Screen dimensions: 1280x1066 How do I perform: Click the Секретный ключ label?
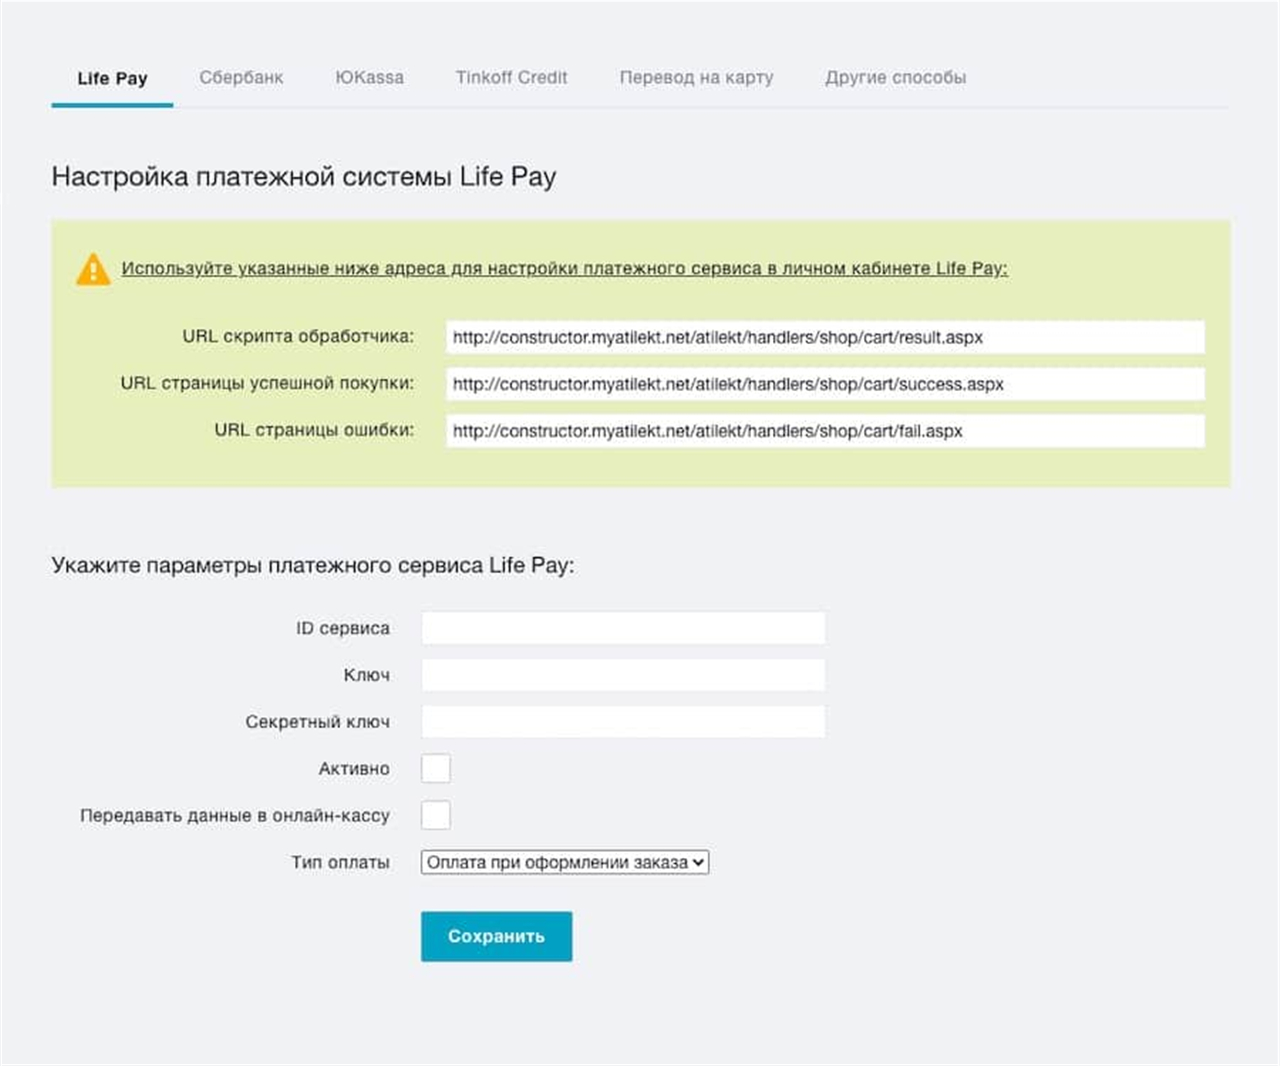(317, 722)
